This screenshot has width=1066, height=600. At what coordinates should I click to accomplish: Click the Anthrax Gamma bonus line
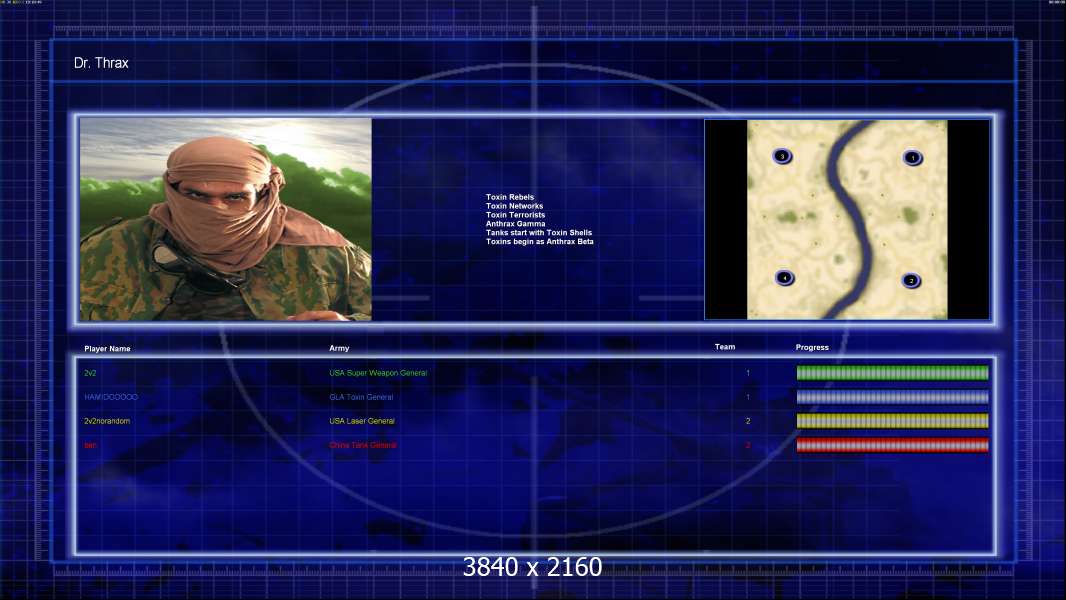(x=515, y=224)
